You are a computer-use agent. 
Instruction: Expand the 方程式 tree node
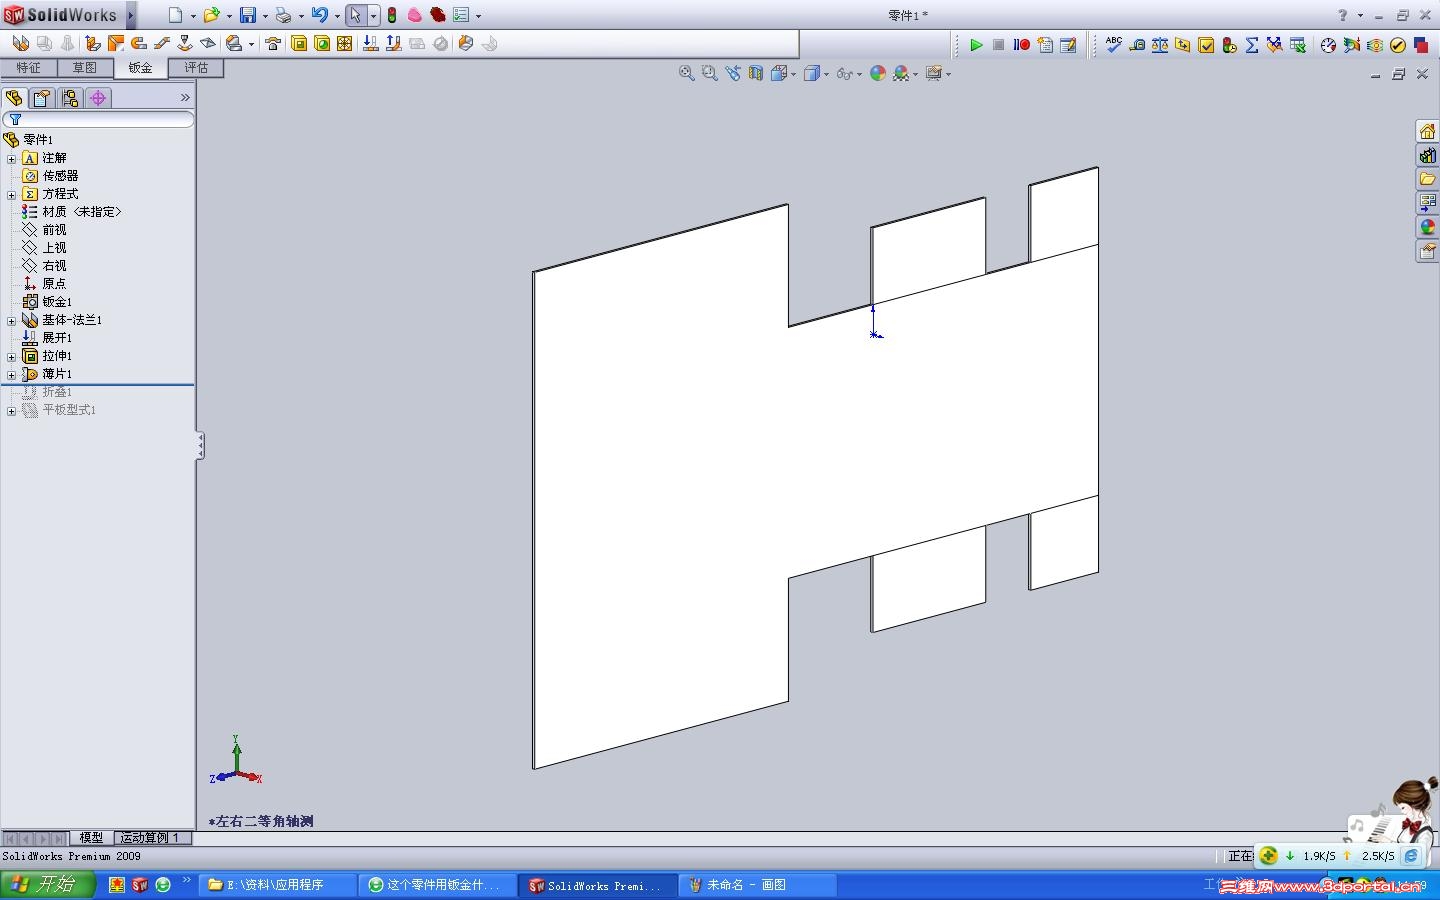coord(12,194)
